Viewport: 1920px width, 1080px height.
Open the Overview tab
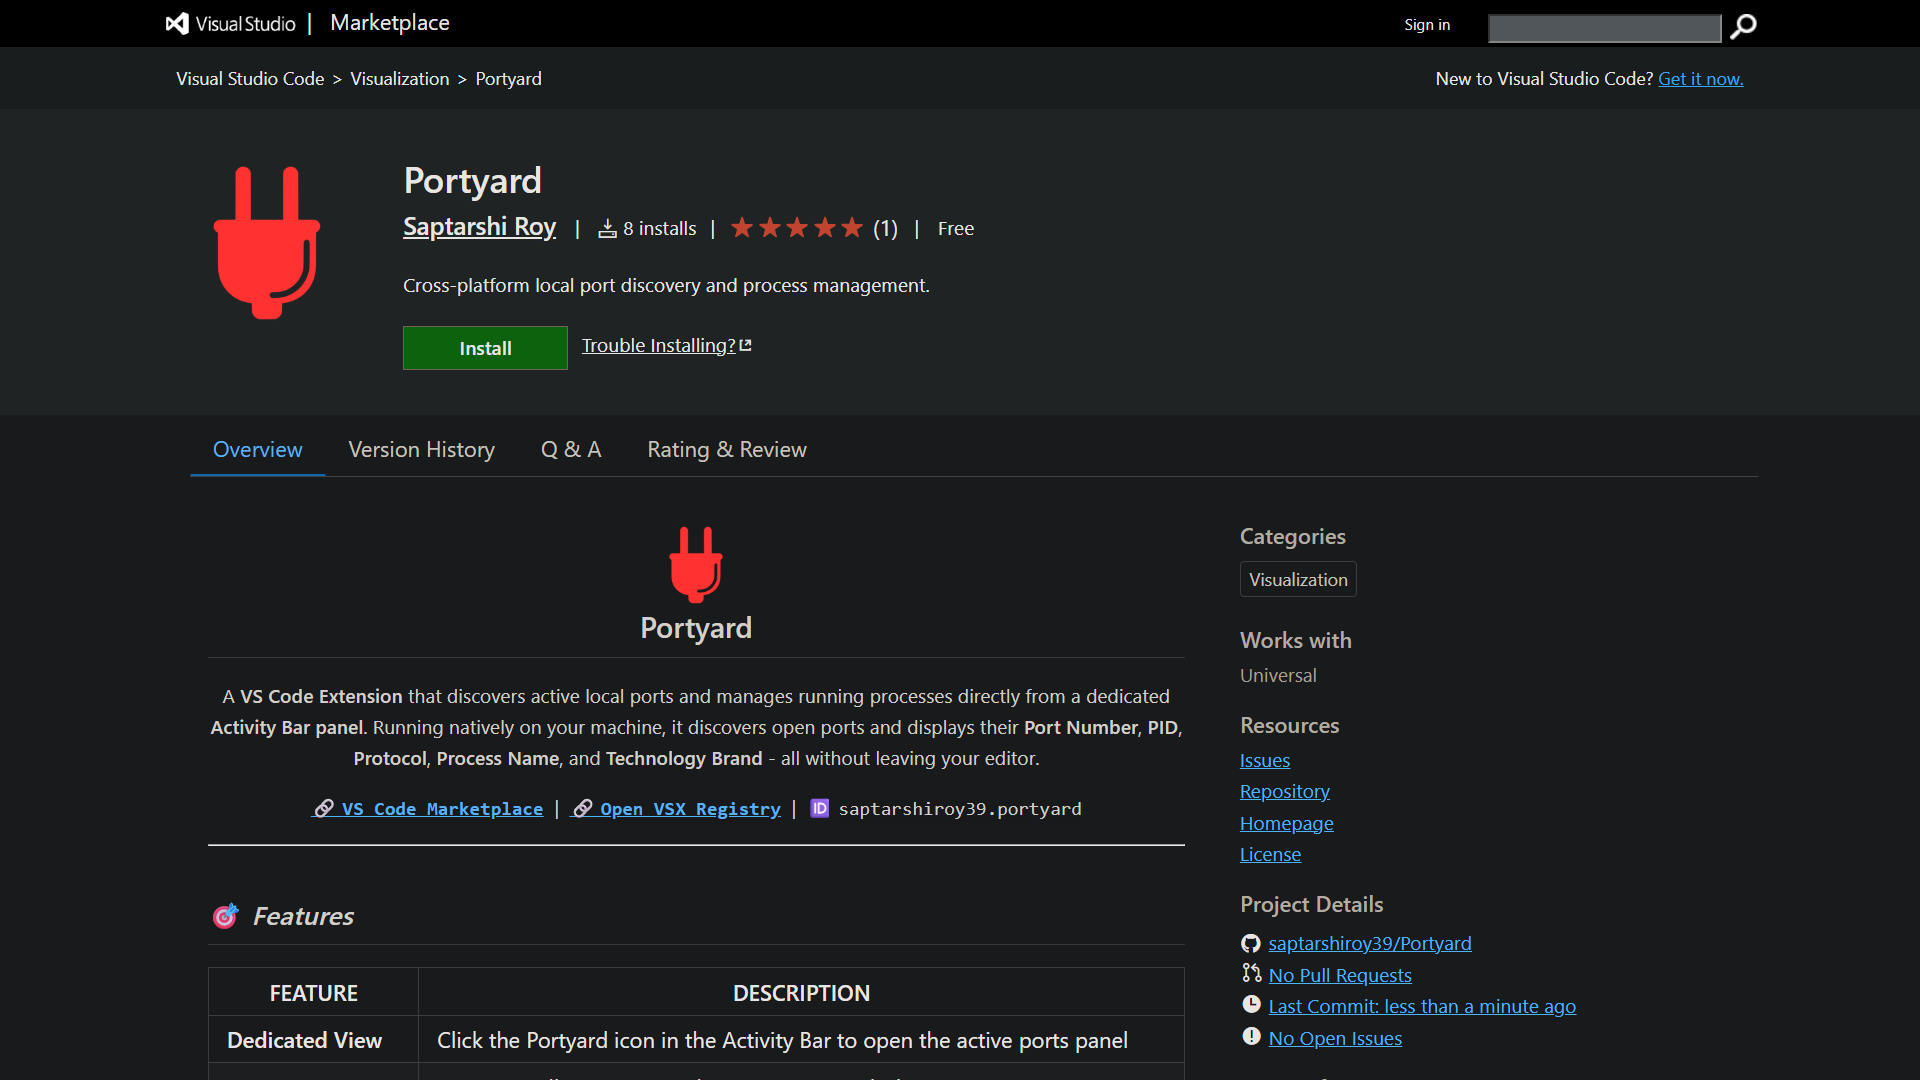pos(258,450)
